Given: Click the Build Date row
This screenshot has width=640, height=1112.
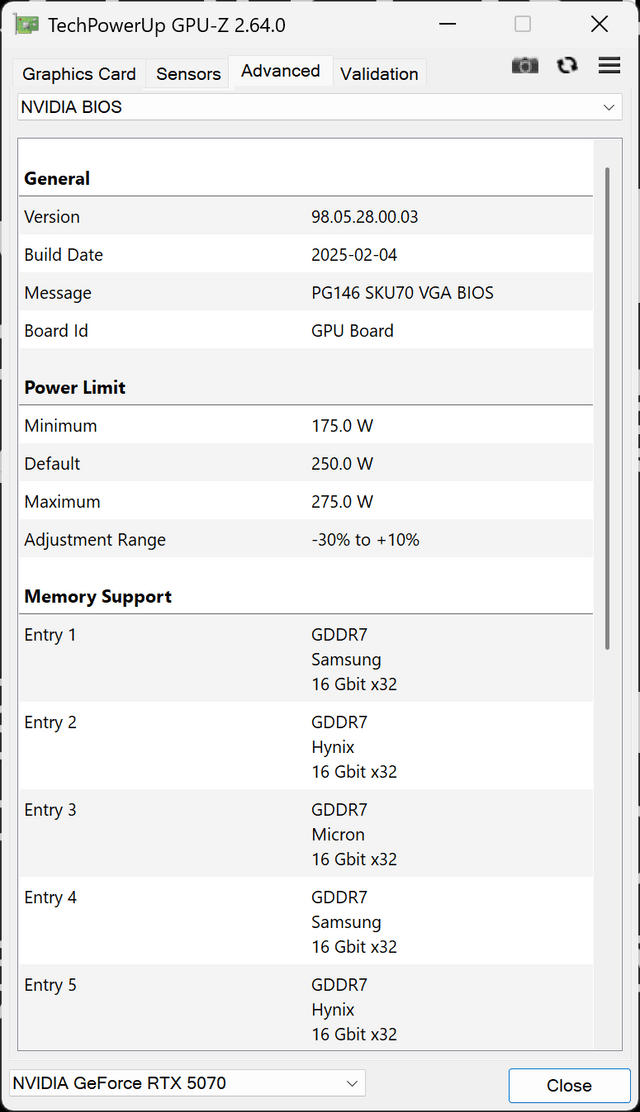Looking at the screenshot, I should click(306, 255).
